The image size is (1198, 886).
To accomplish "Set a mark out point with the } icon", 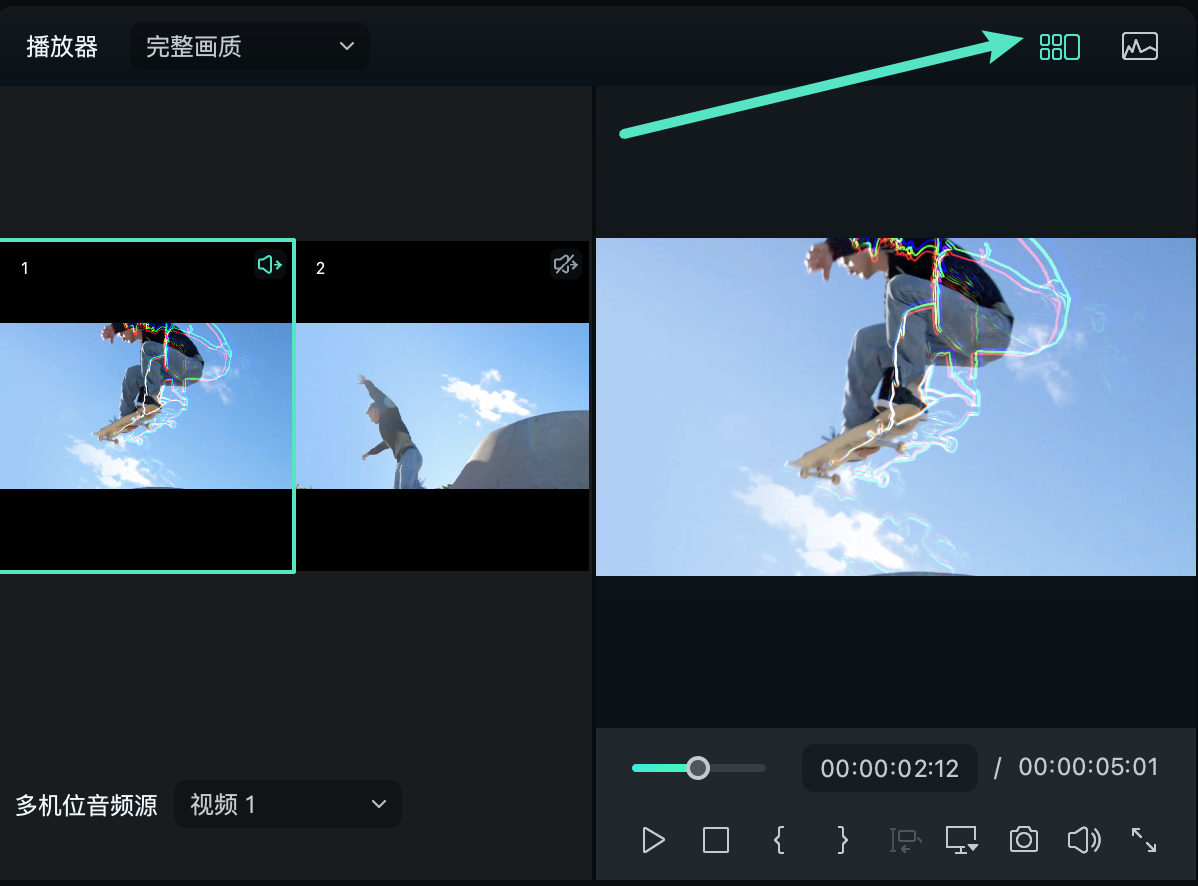I will (842, 840).
